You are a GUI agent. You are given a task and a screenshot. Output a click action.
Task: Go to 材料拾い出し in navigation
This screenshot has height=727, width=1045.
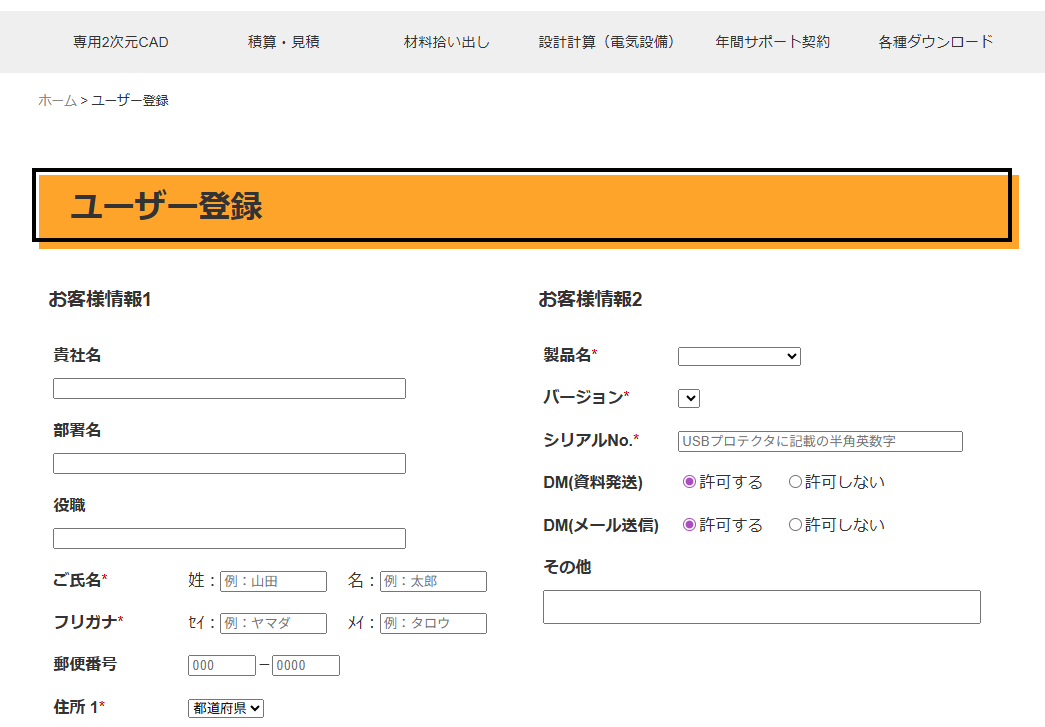[x=447, y=42]
